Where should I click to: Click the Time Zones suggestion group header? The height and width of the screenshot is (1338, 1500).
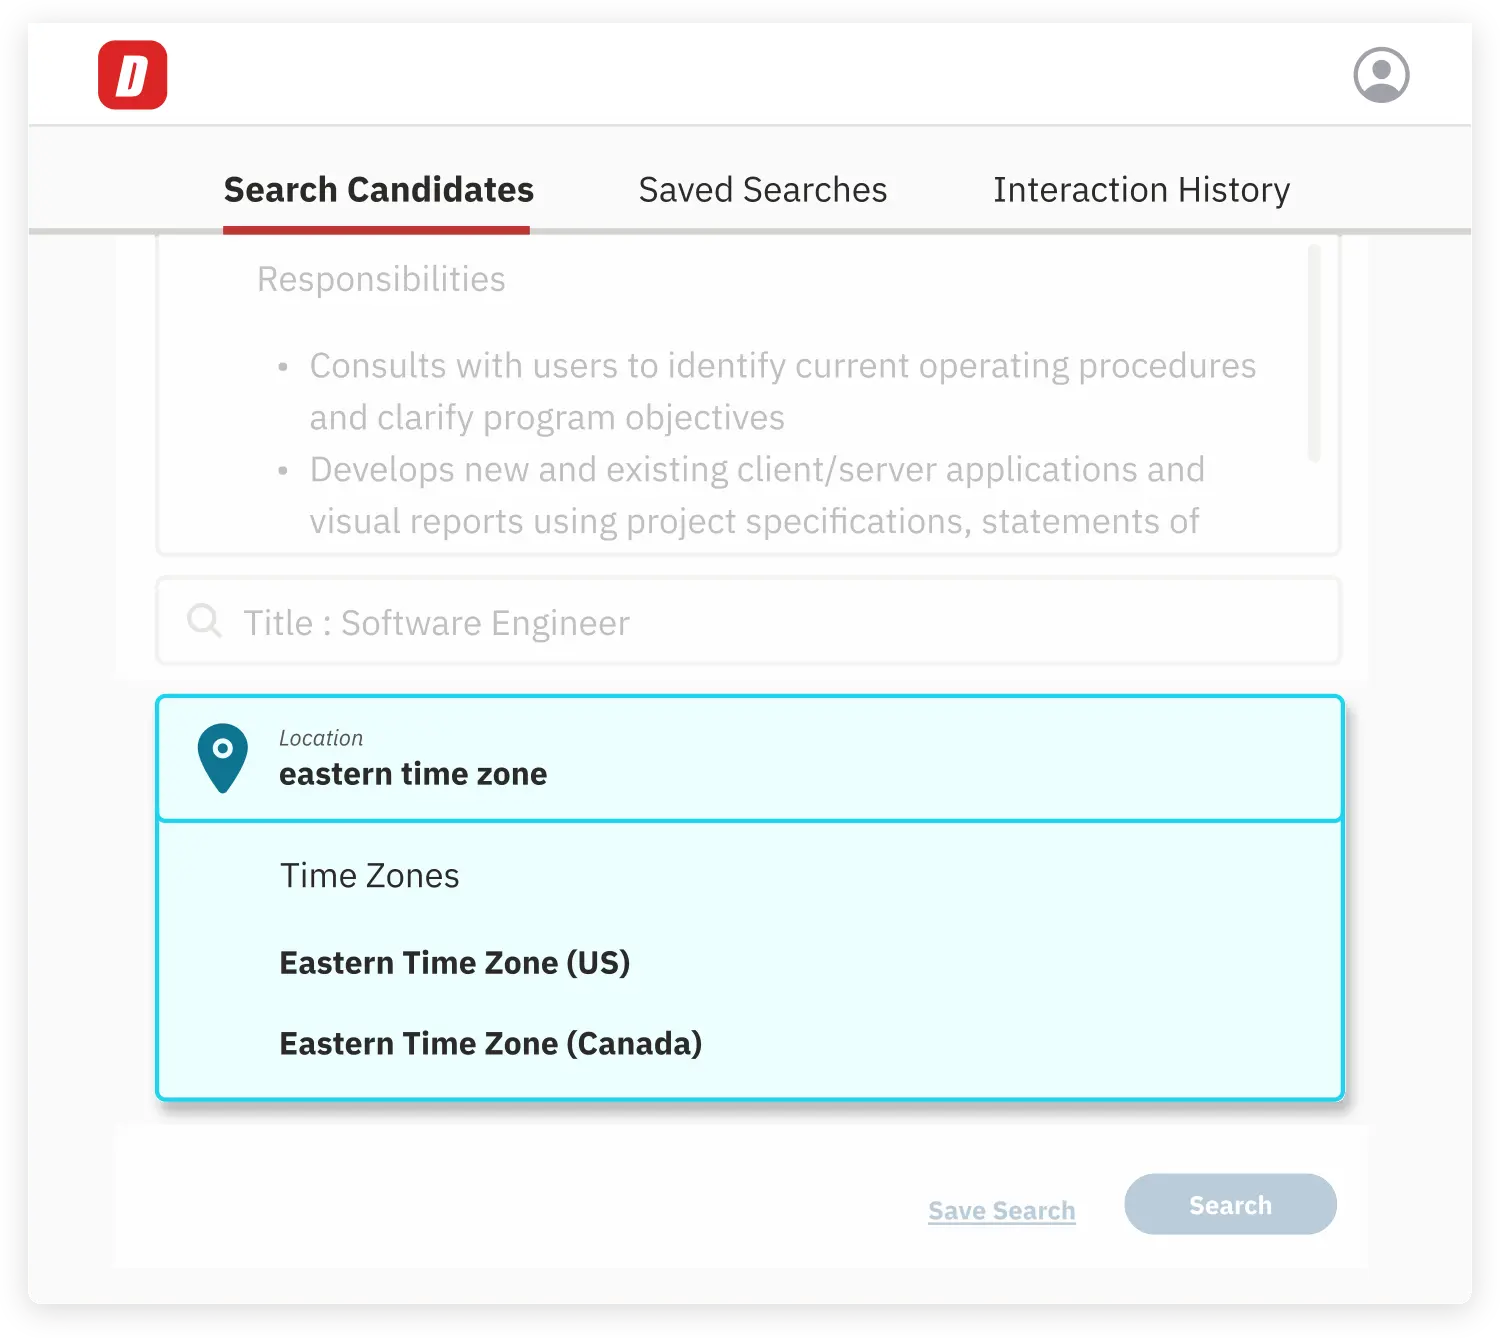pos(369,876)
